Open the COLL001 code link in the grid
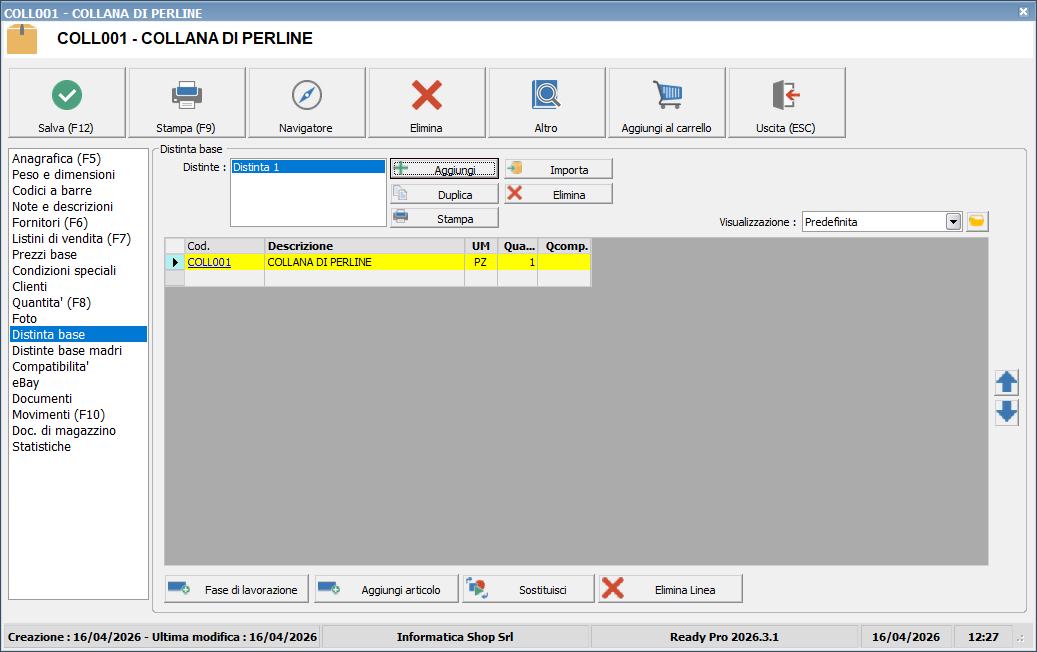Image resolution: width=1037 pixels, height=652 pixels. click(209, 262)
